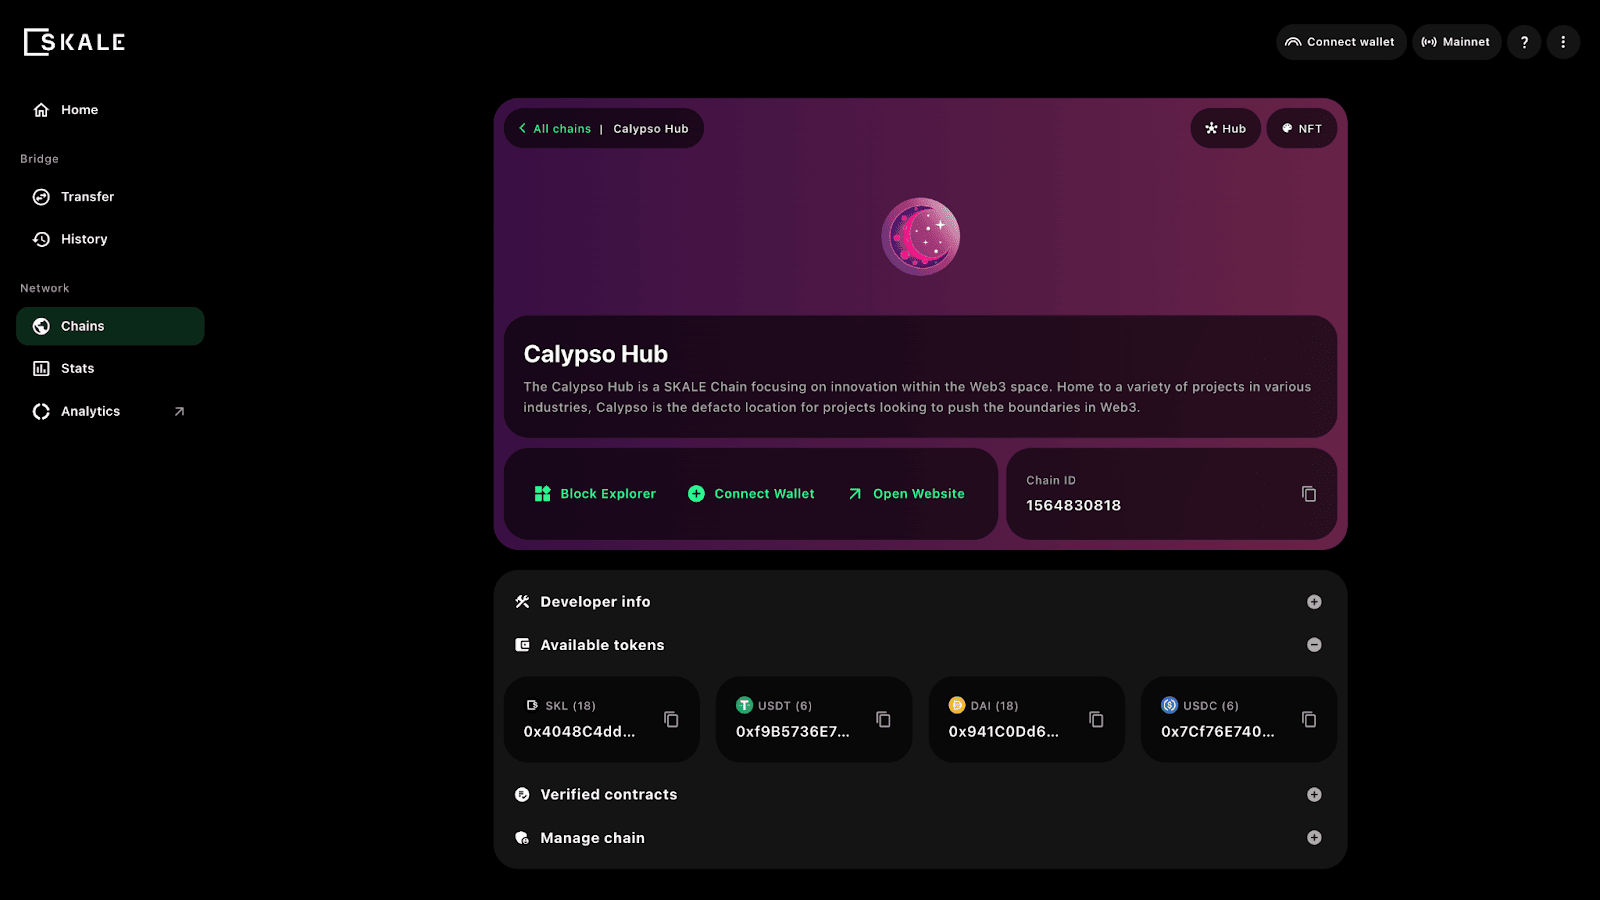Go back to All chains
Screen dimensions: 1600x900
(x=555, y=129)
